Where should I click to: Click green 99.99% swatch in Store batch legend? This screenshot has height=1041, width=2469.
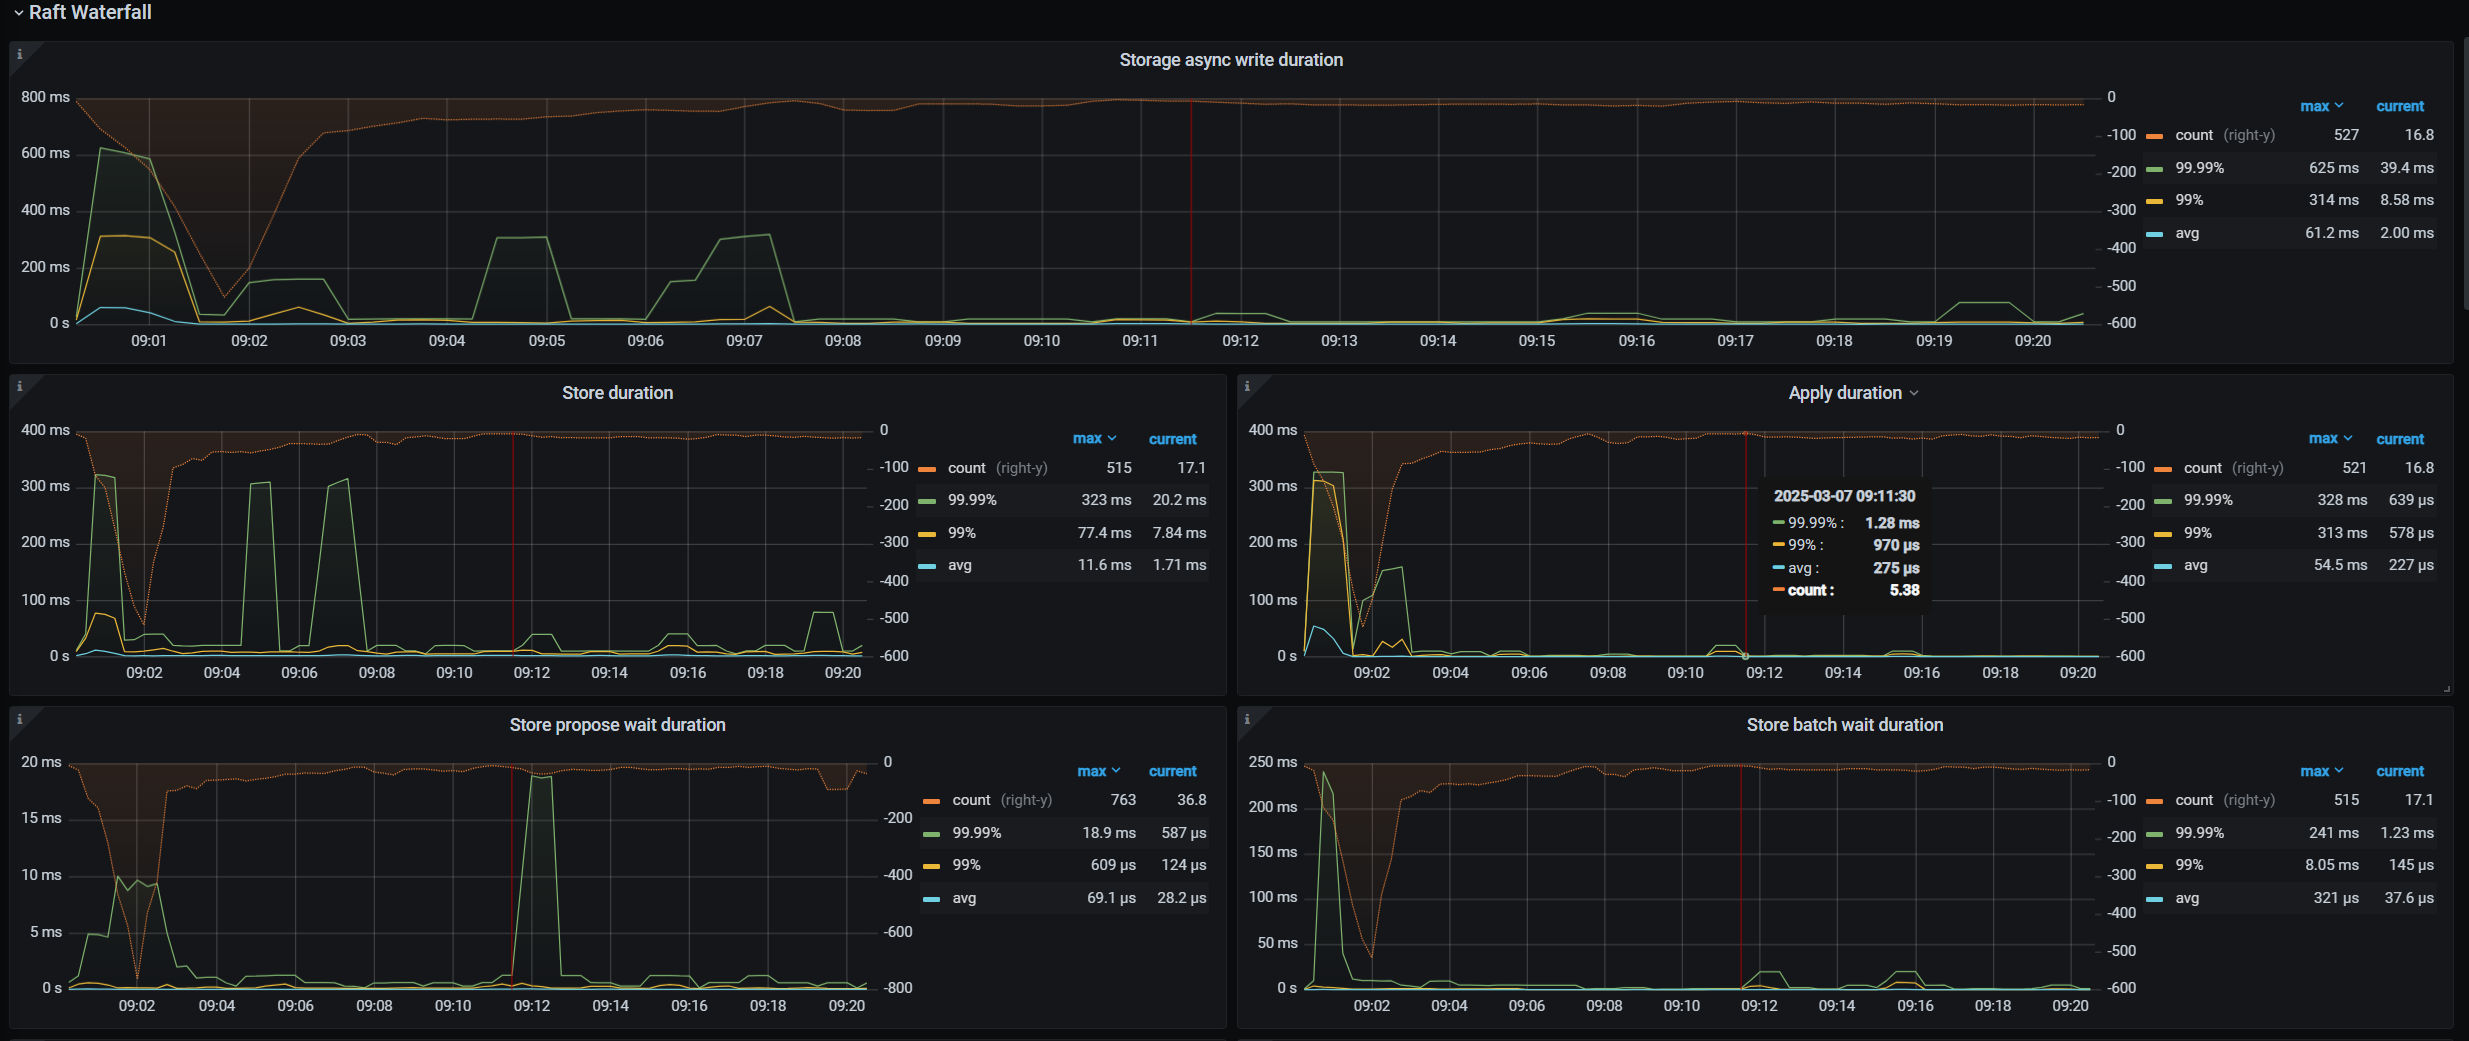click(2155, 834)
